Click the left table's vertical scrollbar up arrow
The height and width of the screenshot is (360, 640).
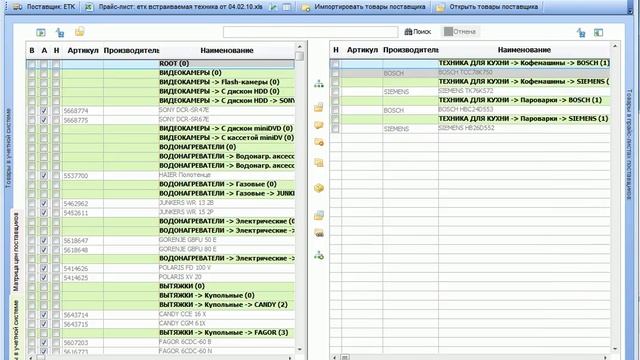pos(300,46)
